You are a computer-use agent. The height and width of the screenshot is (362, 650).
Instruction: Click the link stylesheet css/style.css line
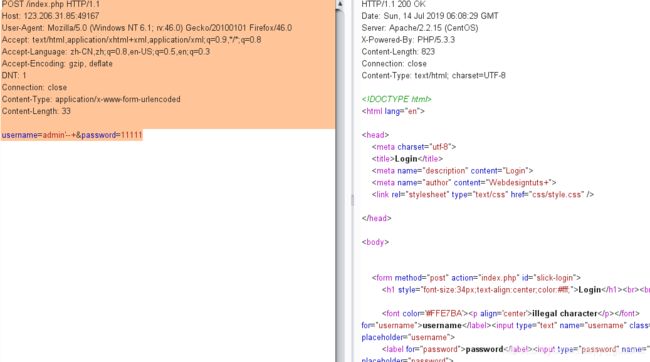click(x=483, y=194)
